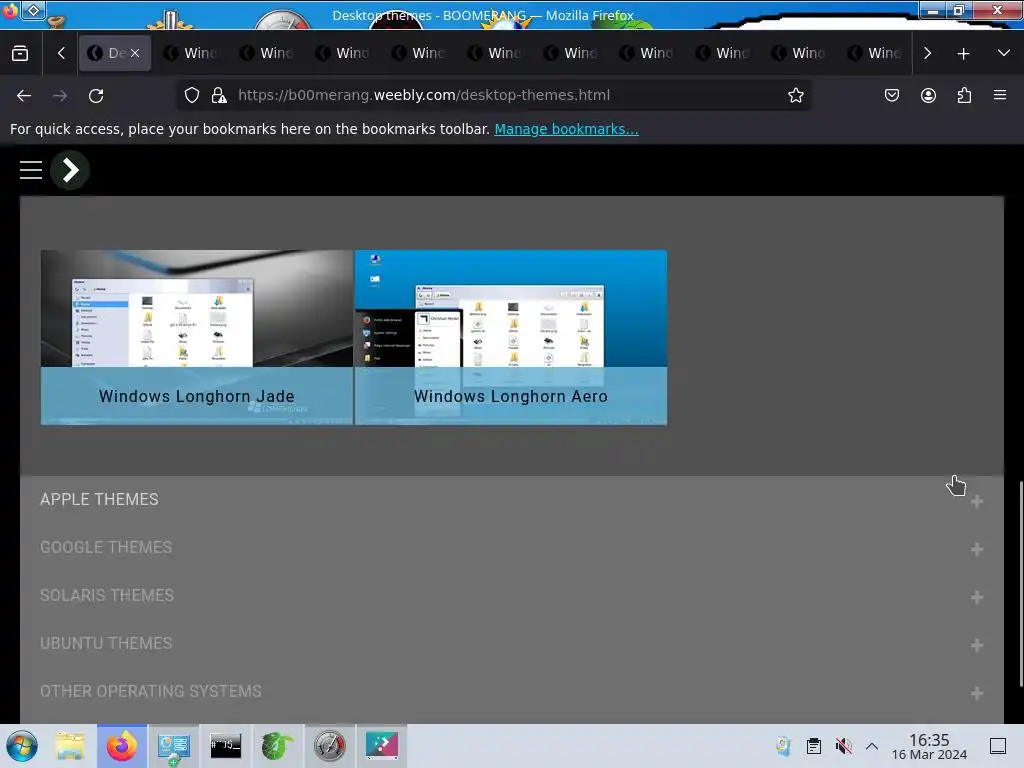Open the file manager from taskbar

click(70, 746)
